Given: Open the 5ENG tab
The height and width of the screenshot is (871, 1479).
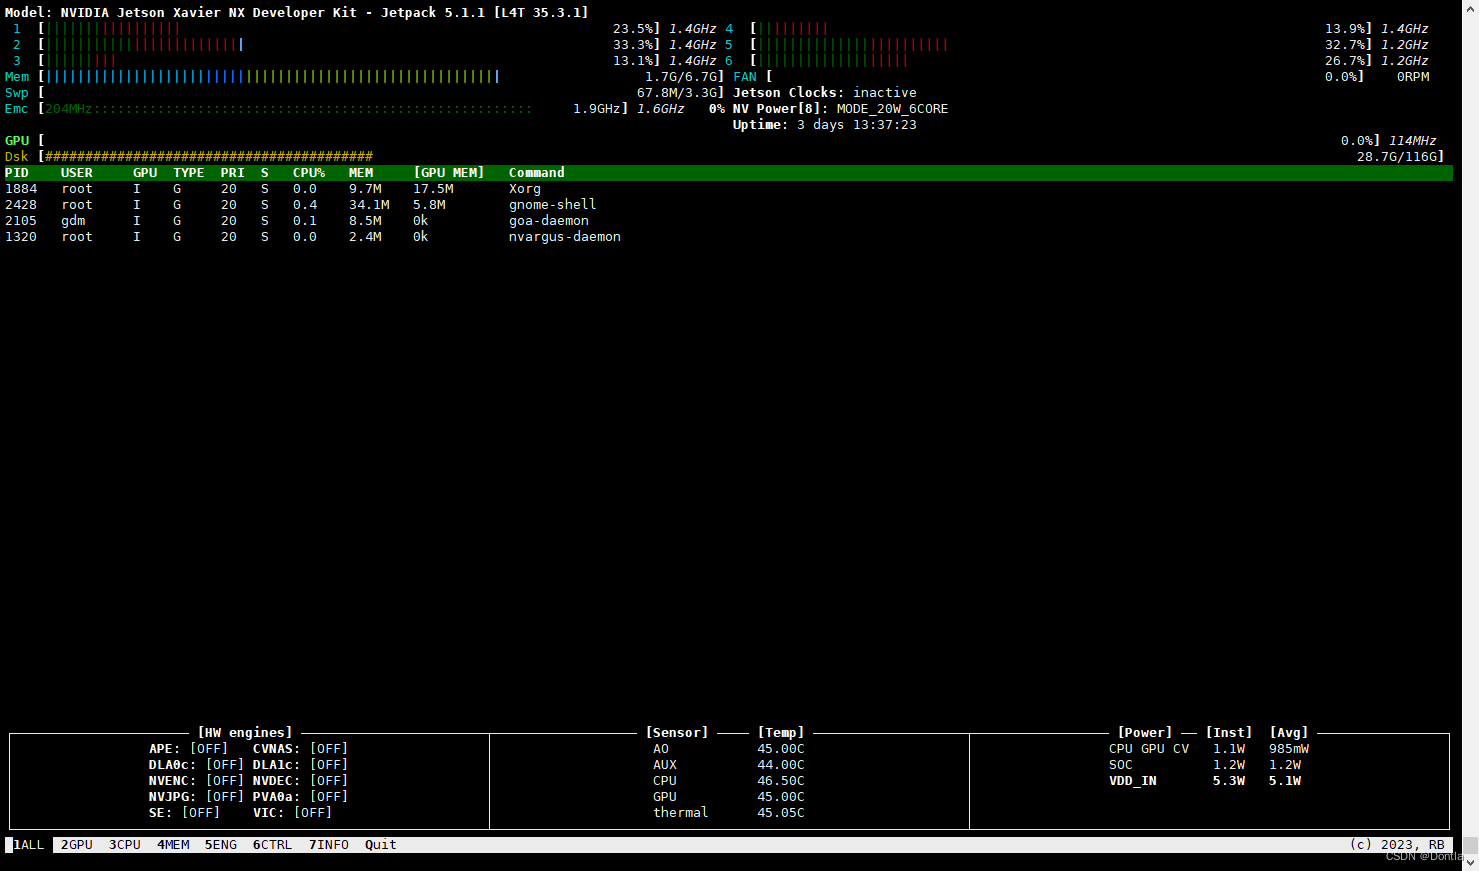Looking at the screenshot, I should pyautogui.click(x=221, y=845).
